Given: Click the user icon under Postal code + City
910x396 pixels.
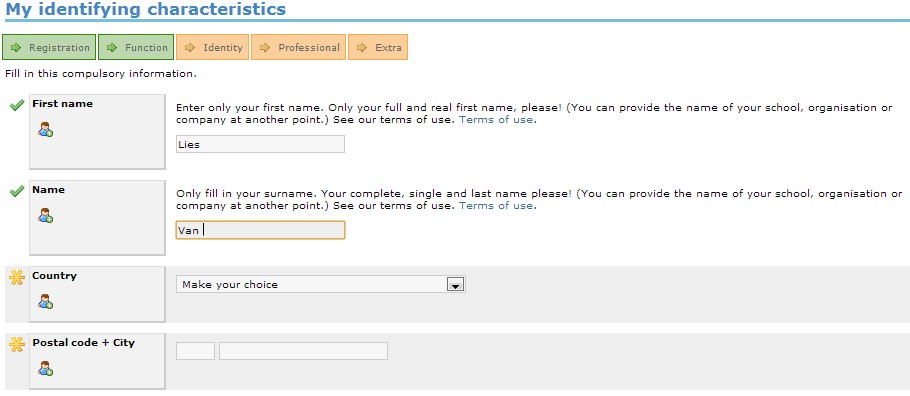Looking at the screenshot, I should [x=45, y=368].
